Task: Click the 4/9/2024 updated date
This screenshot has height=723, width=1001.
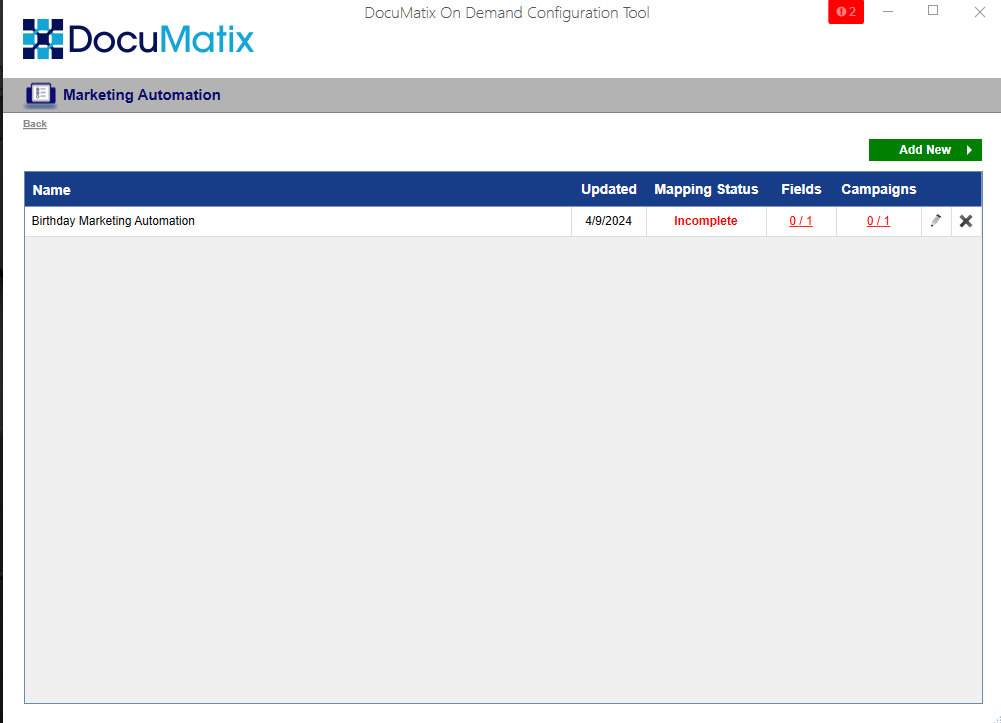Action: (x=608, y=221)
